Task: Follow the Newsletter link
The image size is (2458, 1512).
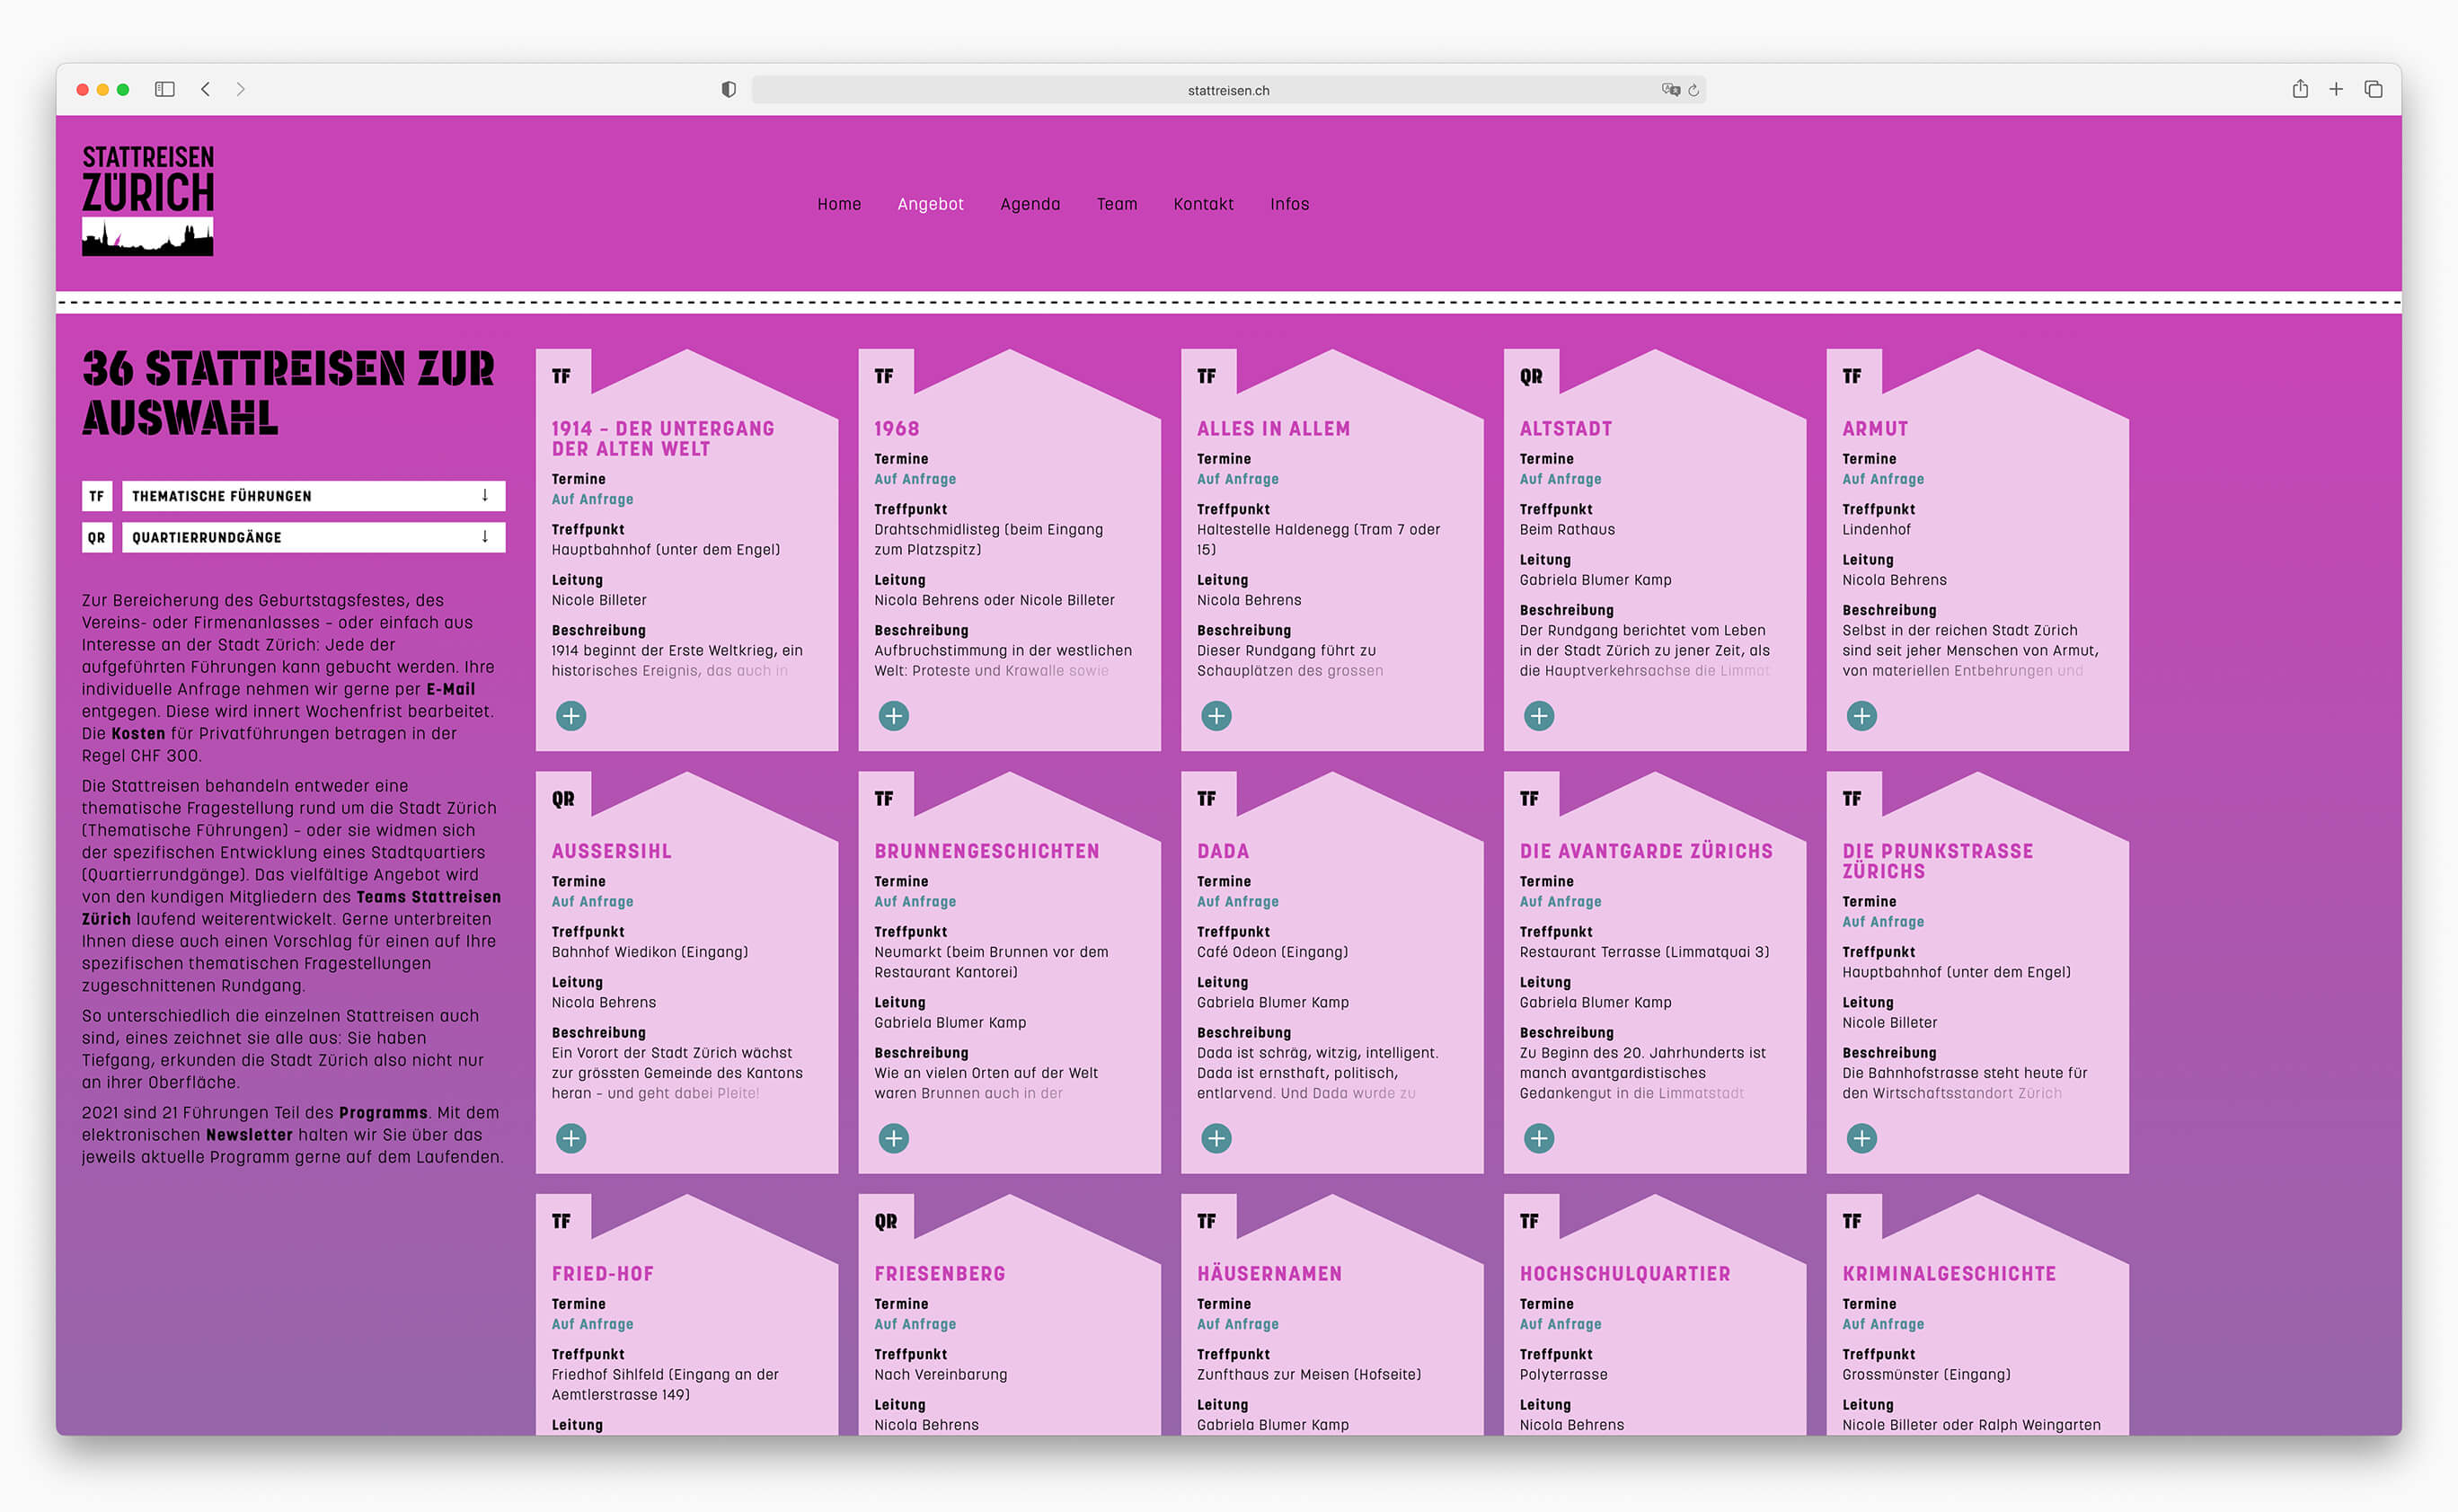Action: click(249, 1135)
